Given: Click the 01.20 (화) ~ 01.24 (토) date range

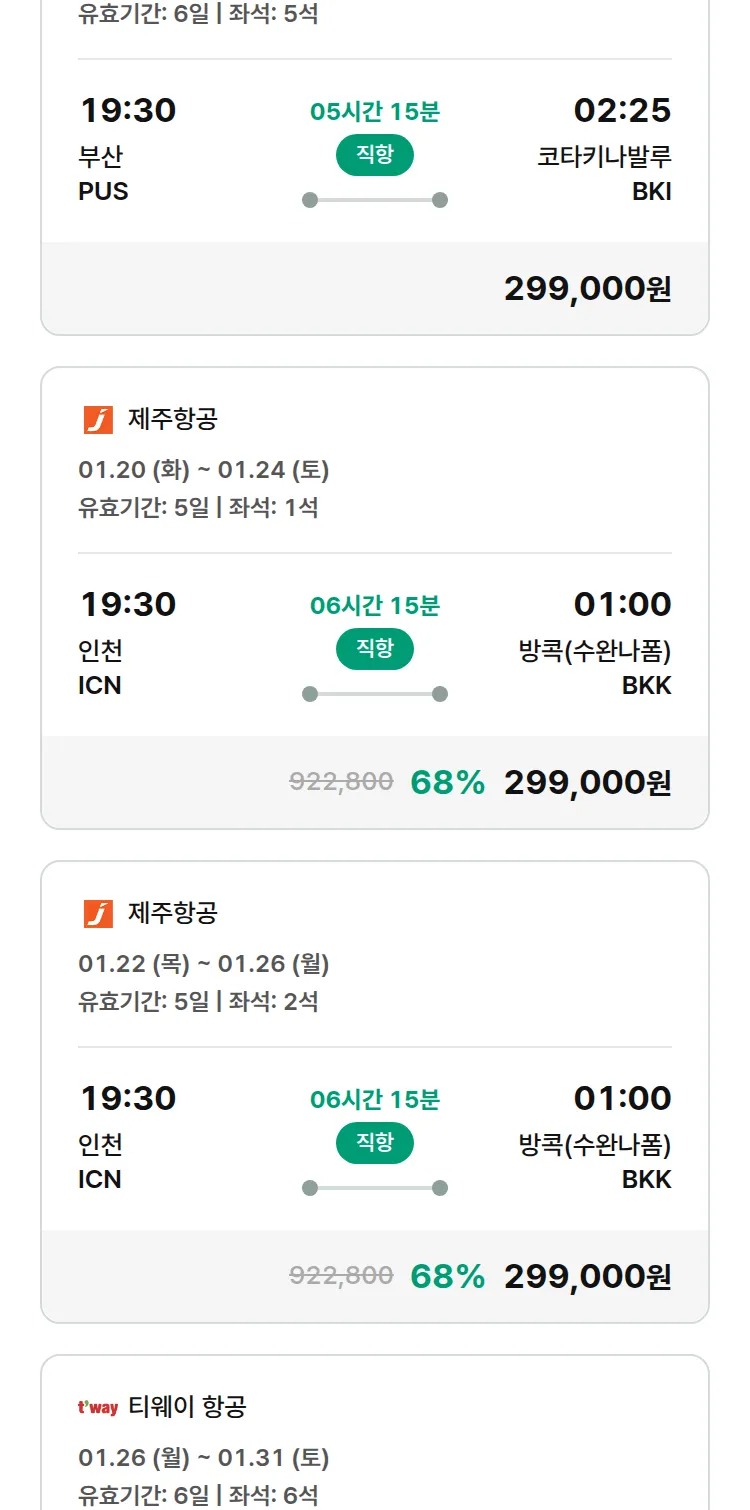Looking at the screenshot, I should [x=204, y=470].
